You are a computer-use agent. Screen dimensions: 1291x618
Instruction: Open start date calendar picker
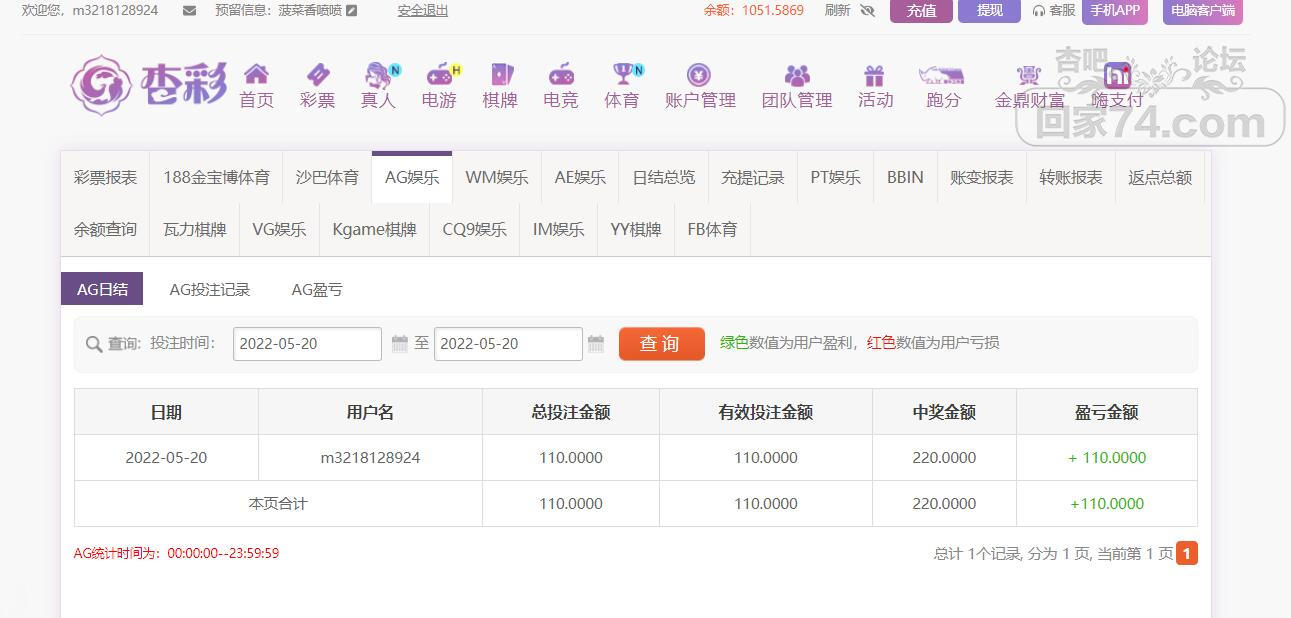point(399,344)
